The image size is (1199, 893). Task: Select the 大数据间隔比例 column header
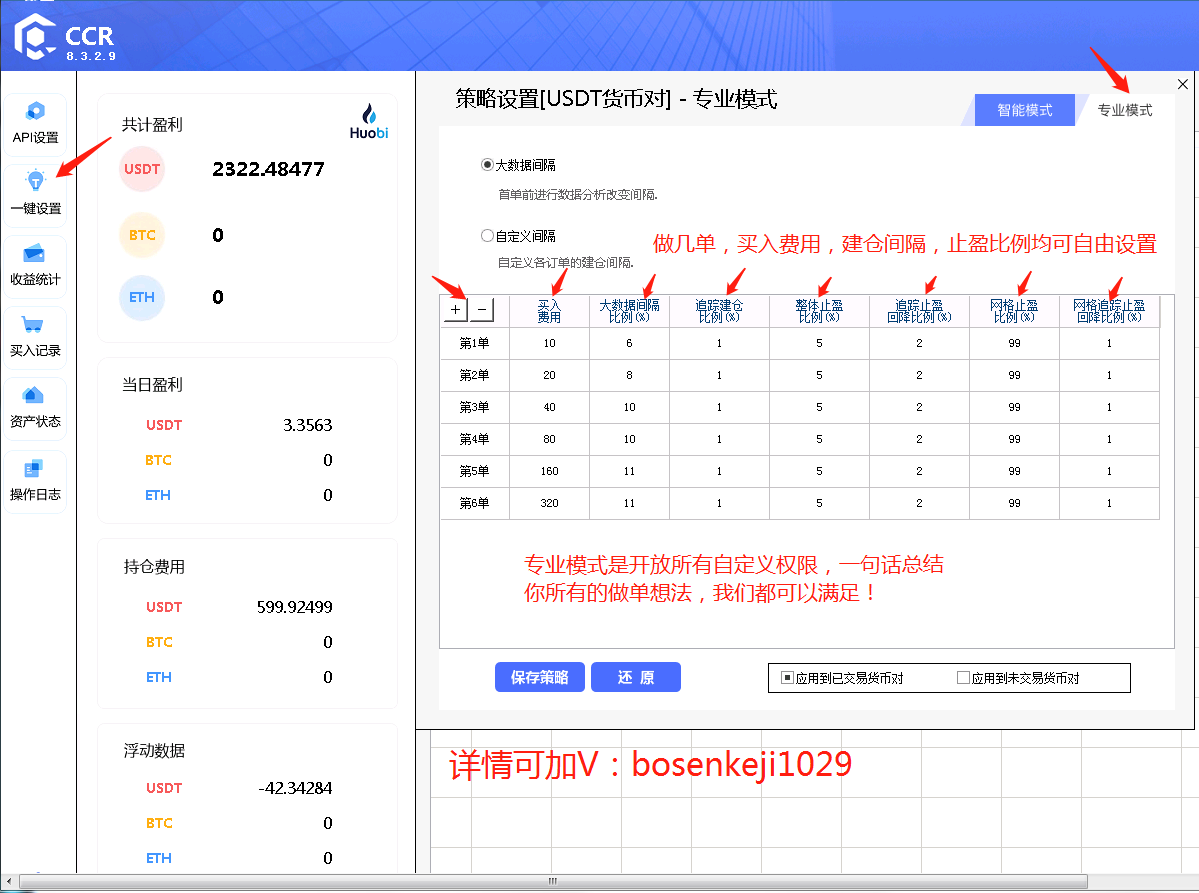[629, 311]
